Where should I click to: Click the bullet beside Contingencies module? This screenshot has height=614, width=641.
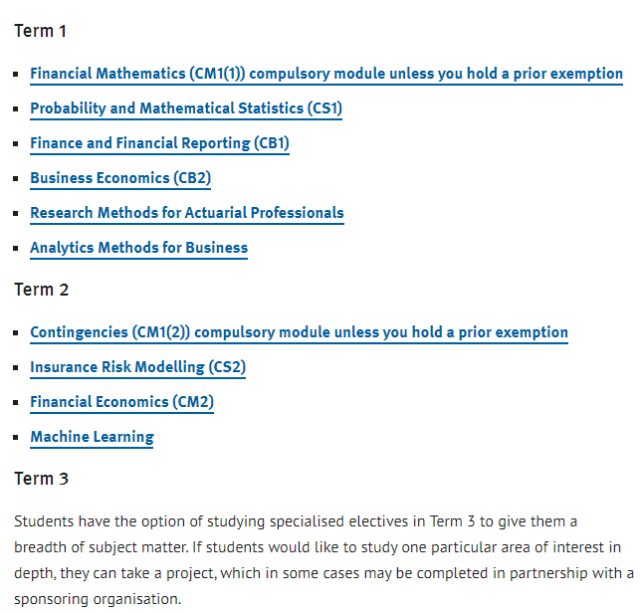coord(16,333)
